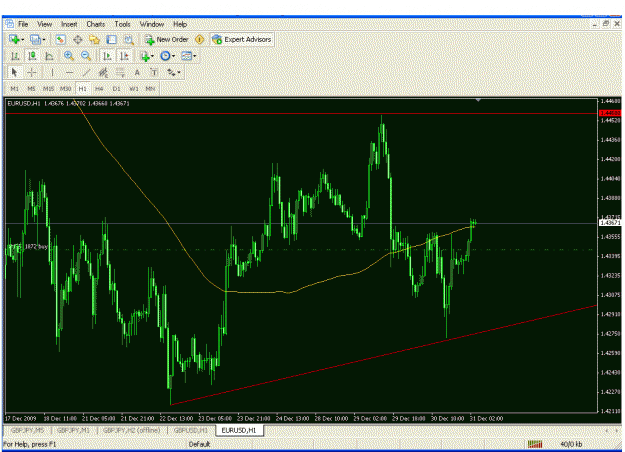Viewport: 625px width, 452px height.
Task: Zoom out of the chart
Action: 86,56
